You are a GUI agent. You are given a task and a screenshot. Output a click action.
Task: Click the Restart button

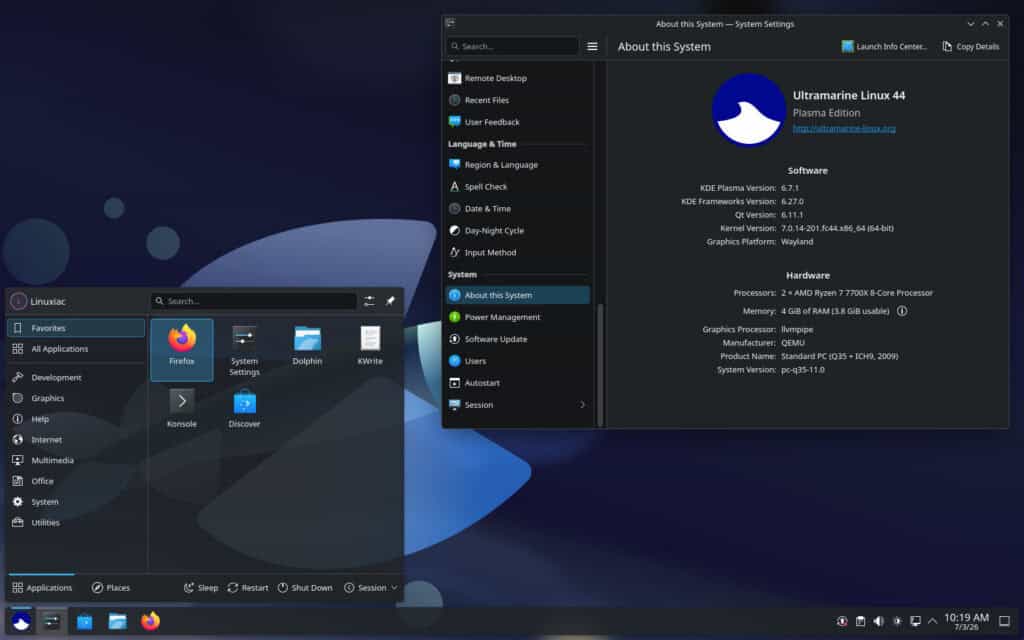(248, 588)
